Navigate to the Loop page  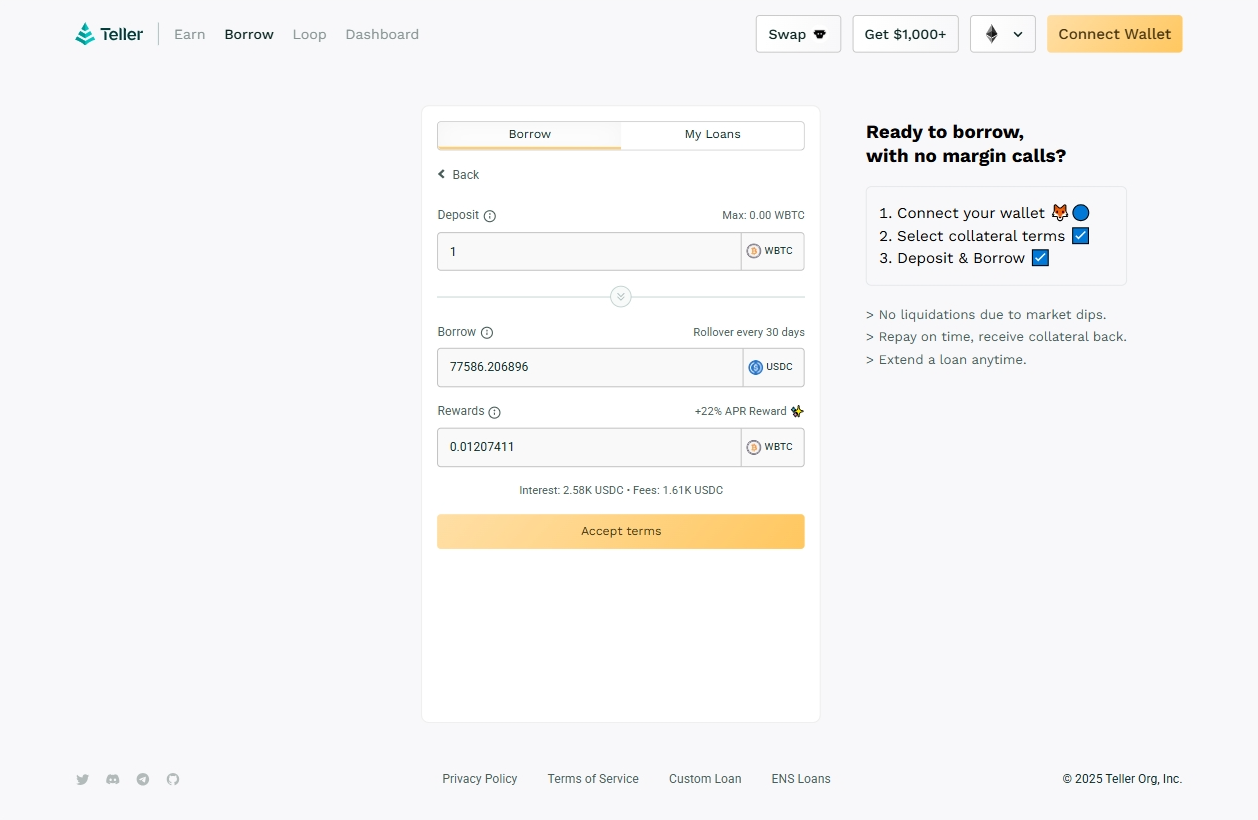(x=310, y=34)
